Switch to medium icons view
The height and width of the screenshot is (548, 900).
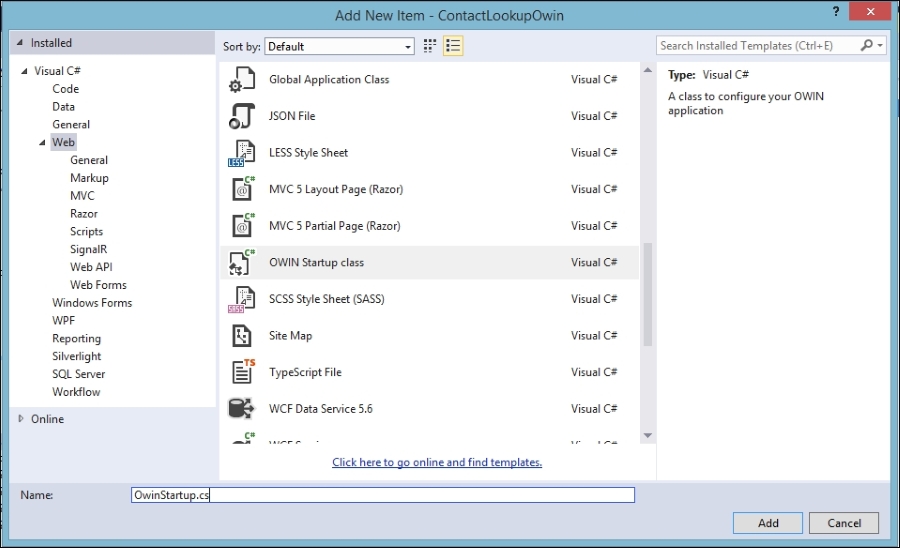click(430, 46)
